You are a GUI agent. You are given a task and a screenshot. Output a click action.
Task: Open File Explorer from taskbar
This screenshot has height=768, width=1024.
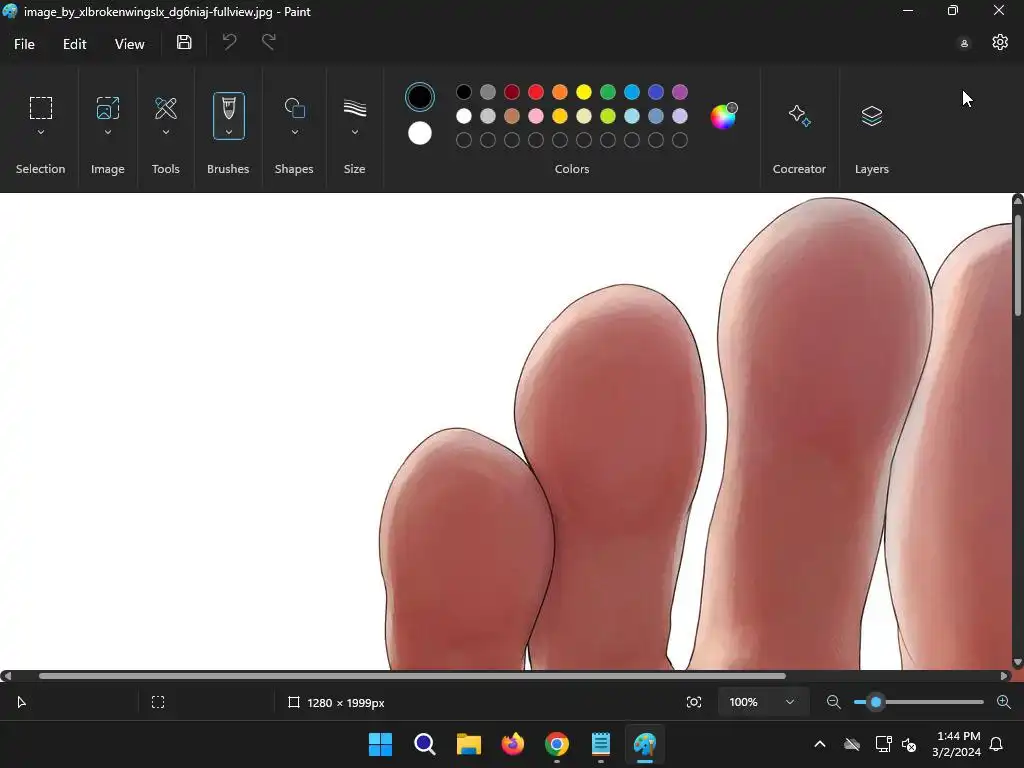coord(468,744)
